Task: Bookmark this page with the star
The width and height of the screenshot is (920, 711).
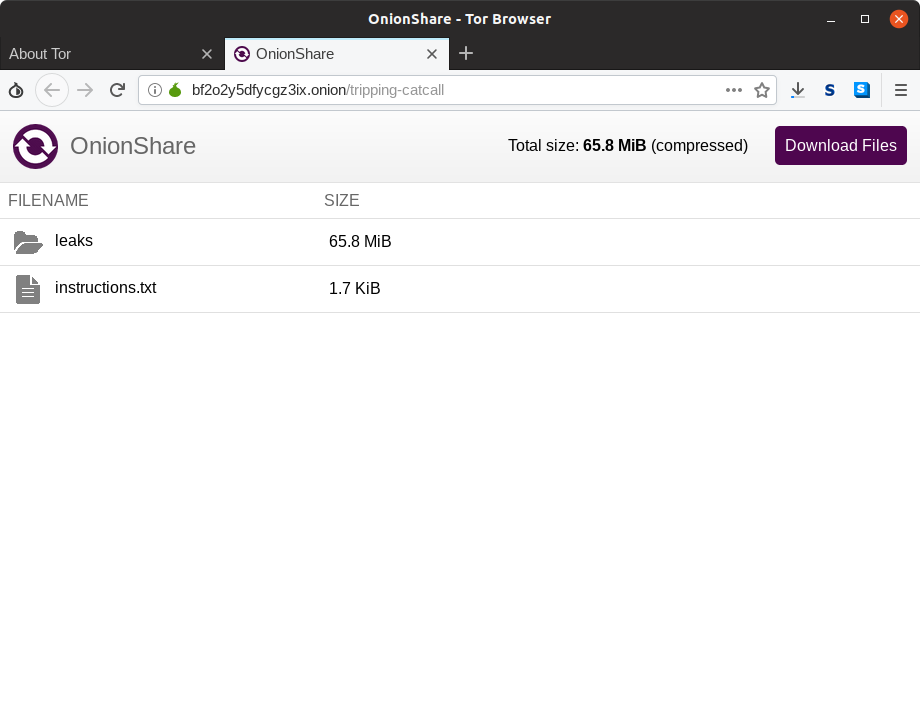Action: pyautogui.click(x=762, y=90)
